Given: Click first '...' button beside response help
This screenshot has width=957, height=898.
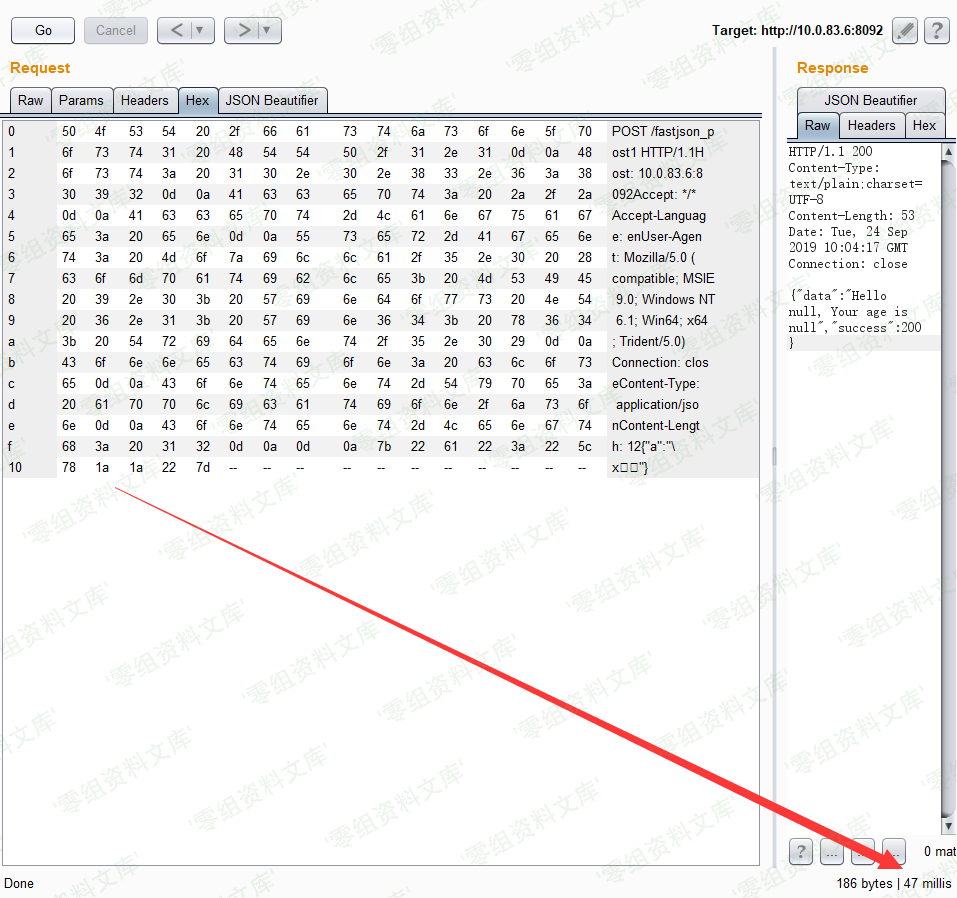Looking at the screenshot, I should [830, 851].
